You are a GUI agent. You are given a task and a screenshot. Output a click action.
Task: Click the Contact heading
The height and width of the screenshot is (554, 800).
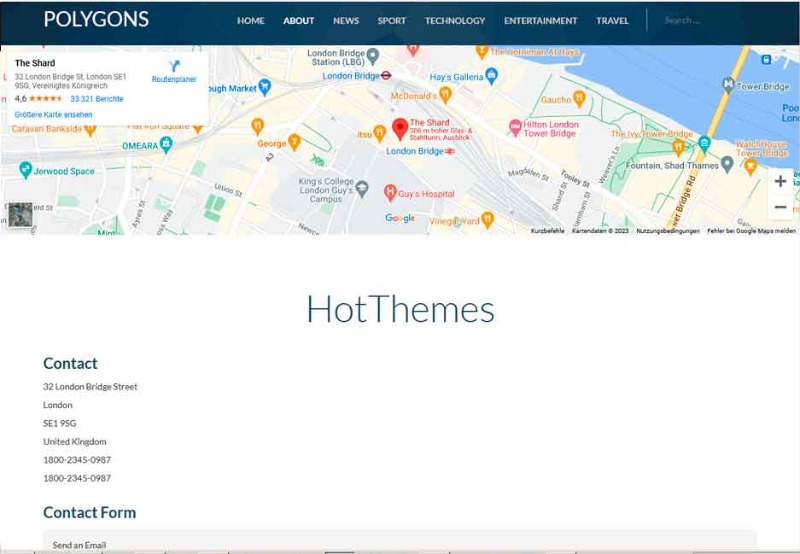click(x=70, y=363)
